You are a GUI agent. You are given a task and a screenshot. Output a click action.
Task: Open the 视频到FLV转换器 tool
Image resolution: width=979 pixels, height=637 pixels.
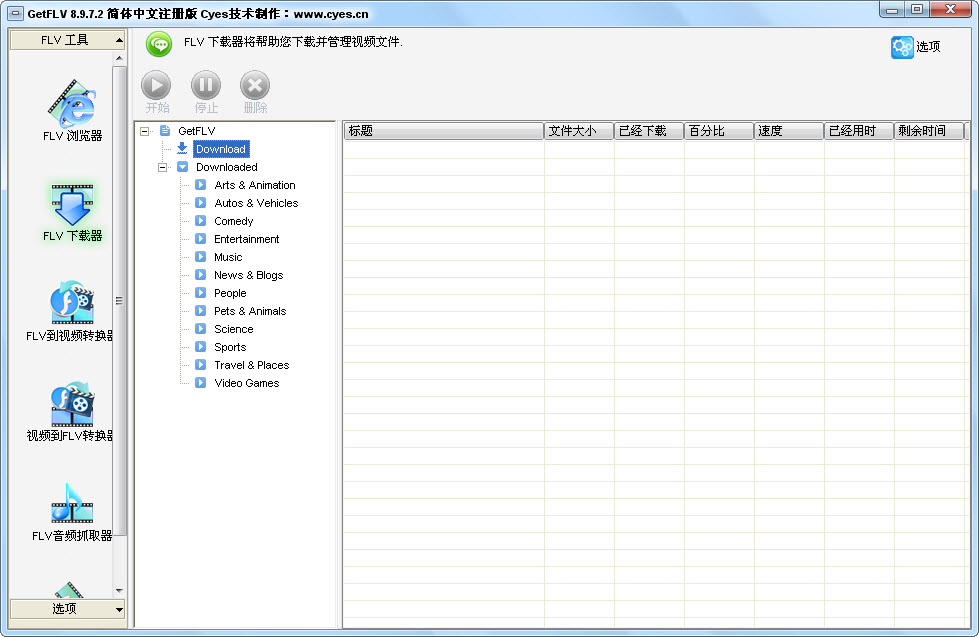70,411
